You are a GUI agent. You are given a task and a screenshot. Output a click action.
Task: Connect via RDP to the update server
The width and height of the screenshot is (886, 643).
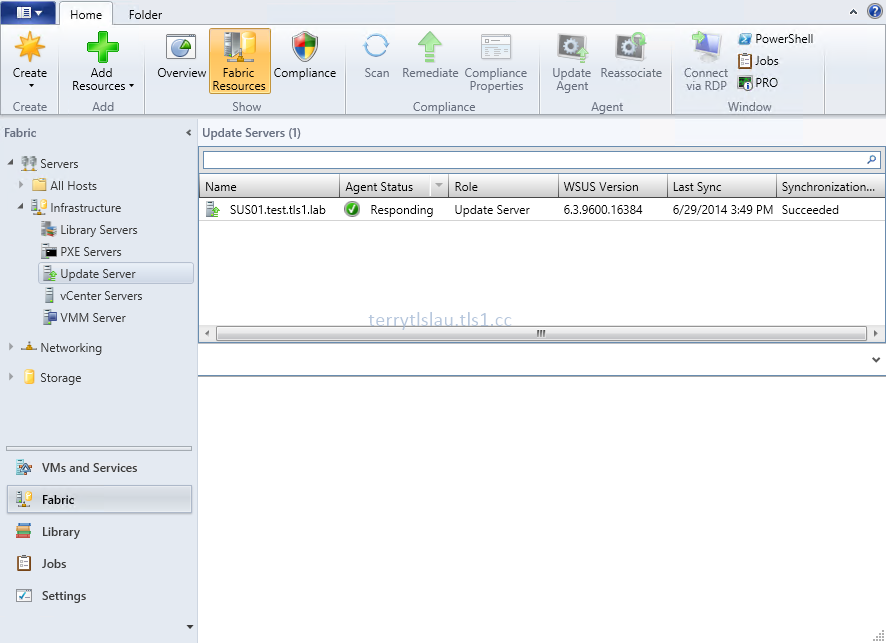pos(705,60)
